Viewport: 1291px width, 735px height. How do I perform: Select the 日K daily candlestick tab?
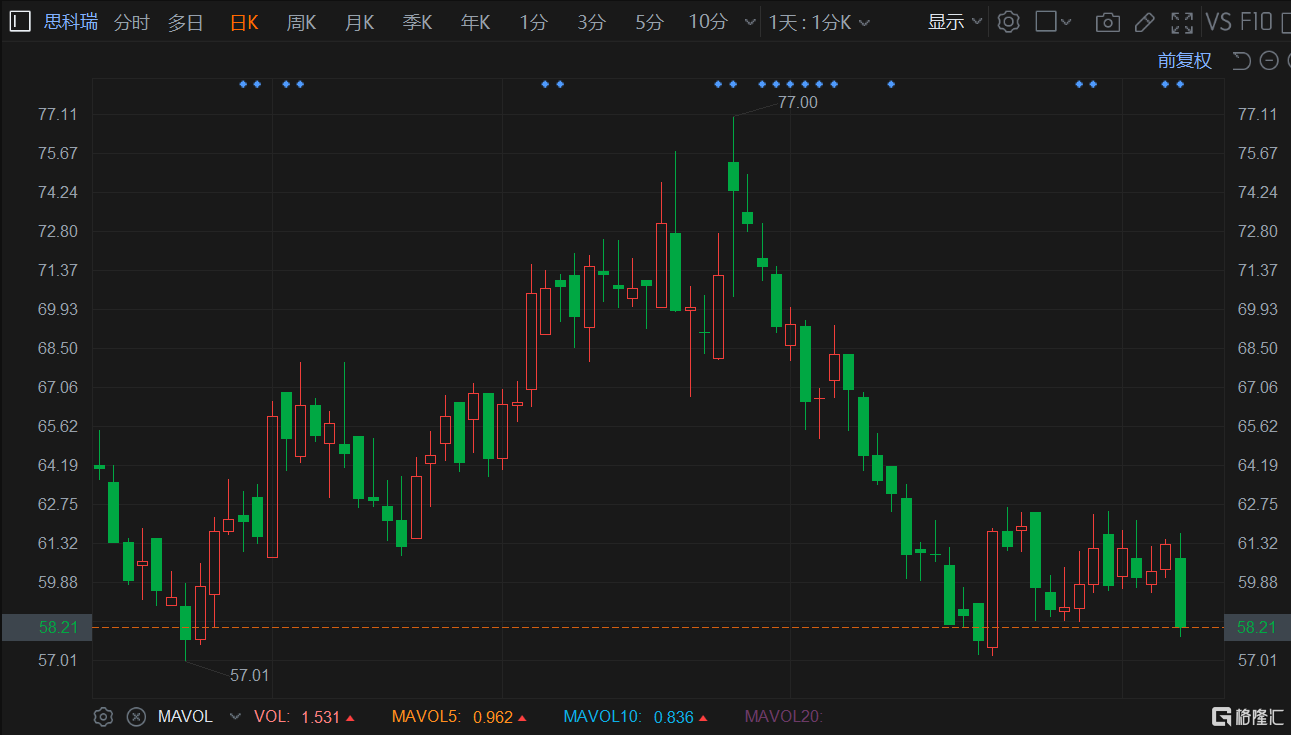(x=244, y=22)
